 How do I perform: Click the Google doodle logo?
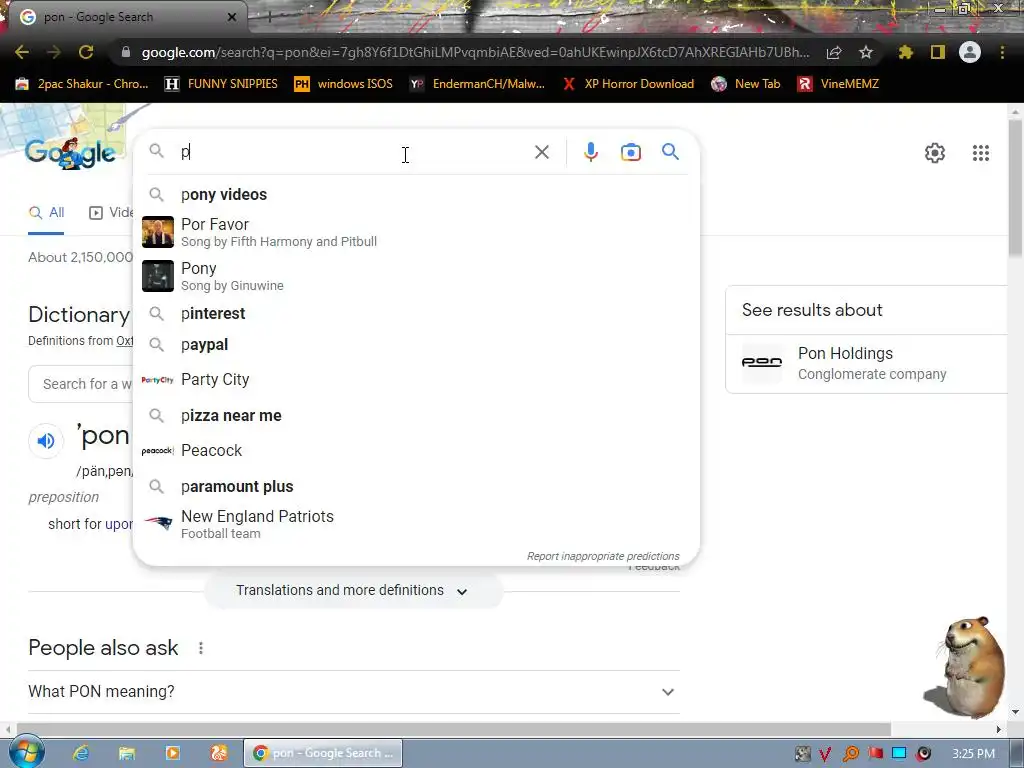pyautogui.click(x=71, y=152)
